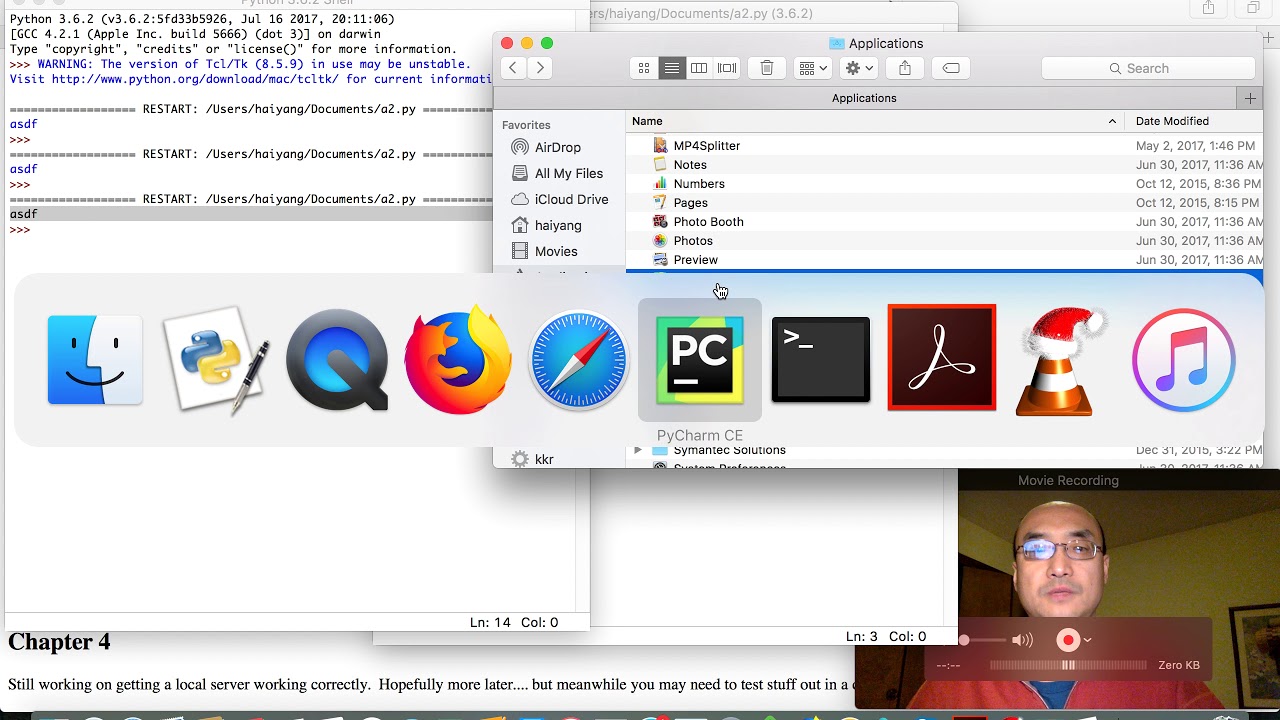Click the Finder trash delete button

click(x=767, y=68)
